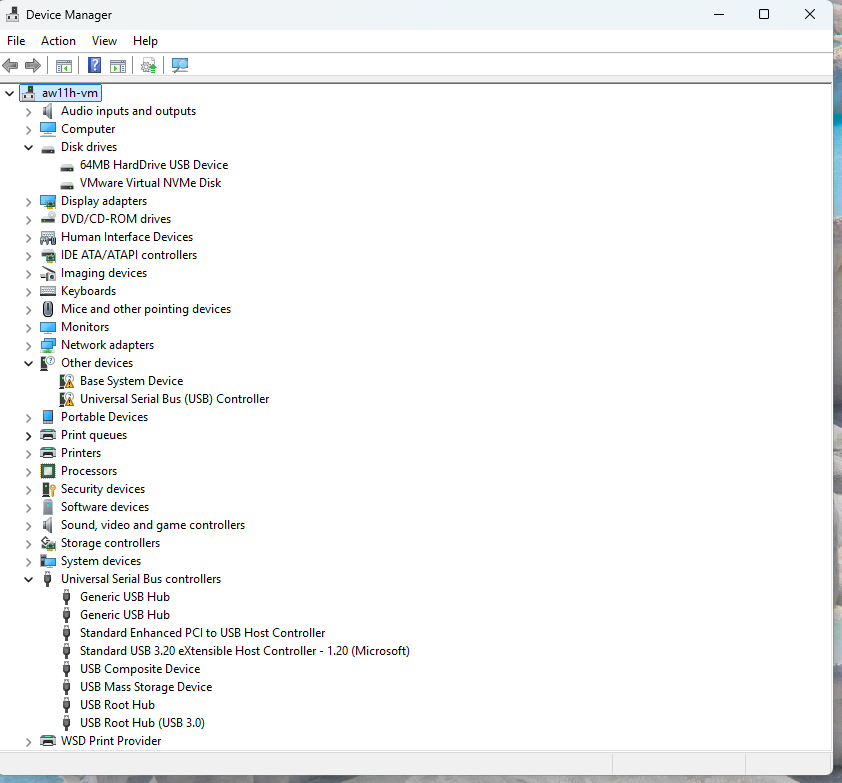Image resolution: width=842 pixels, height=783 pixels.
Task: Collapse the Universal Serial Bus controllers category
Action: [28, 579]
